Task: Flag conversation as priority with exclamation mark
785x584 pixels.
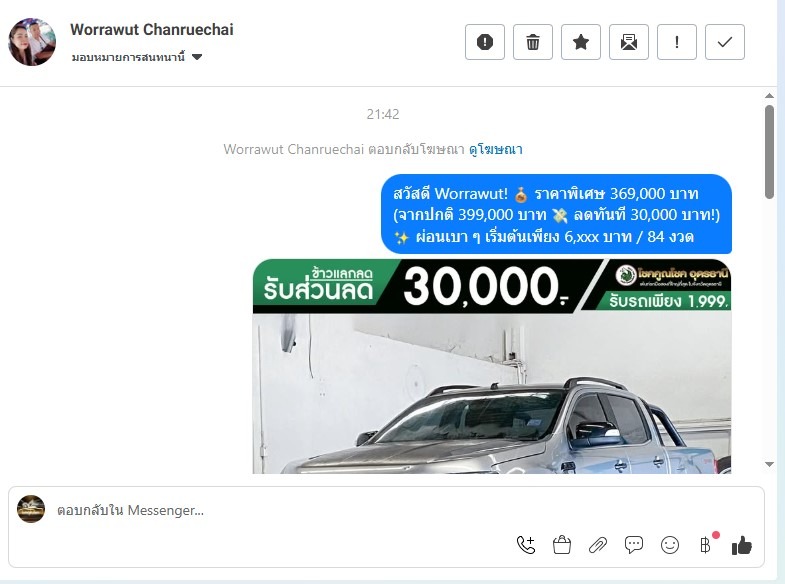Action: pos(677,42)
